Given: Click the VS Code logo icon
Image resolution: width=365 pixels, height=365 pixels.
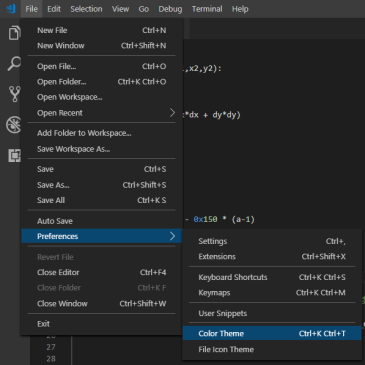Looking at the screenshot, I should tap(11, 8).
